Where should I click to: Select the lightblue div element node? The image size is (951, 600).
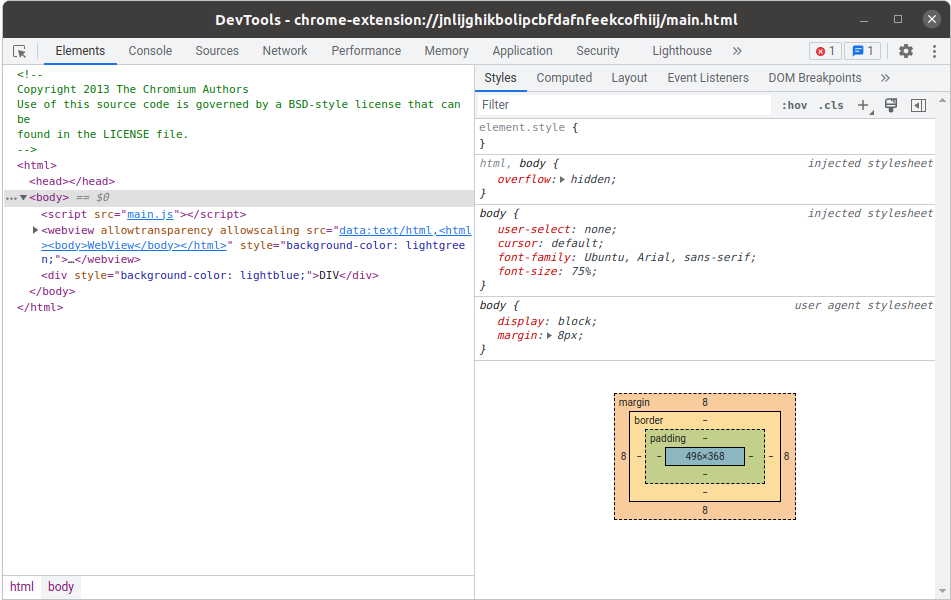[x=210, y=275]
